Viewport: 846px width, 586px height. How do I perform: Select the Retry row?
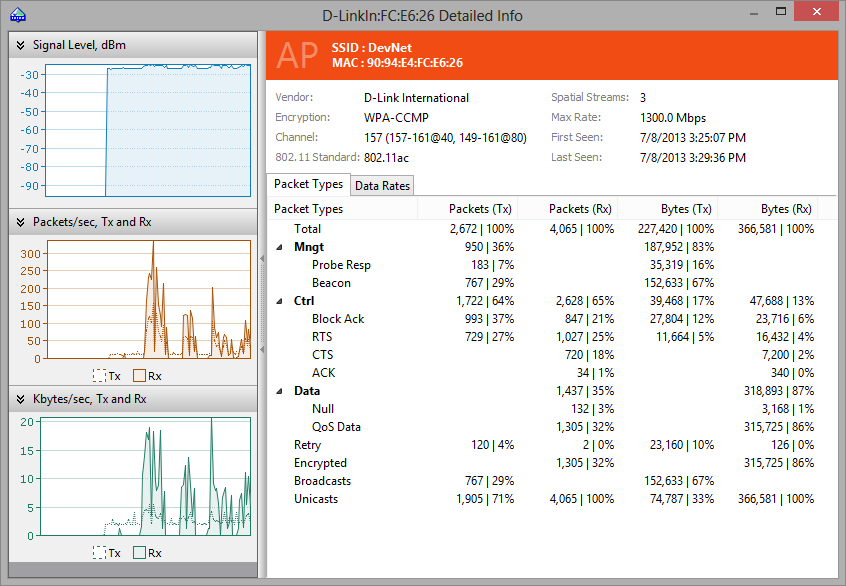551,445
